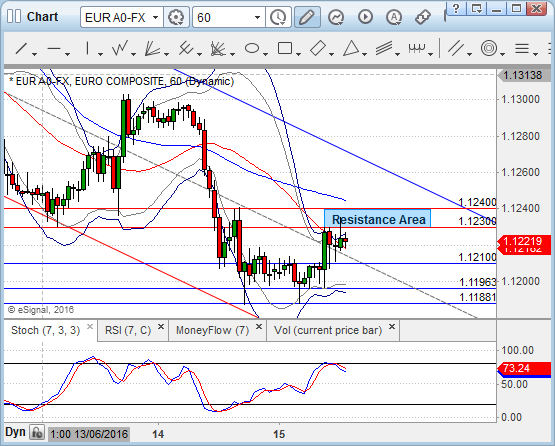
Task: Click the link chain icon
Action: [423, 17]
